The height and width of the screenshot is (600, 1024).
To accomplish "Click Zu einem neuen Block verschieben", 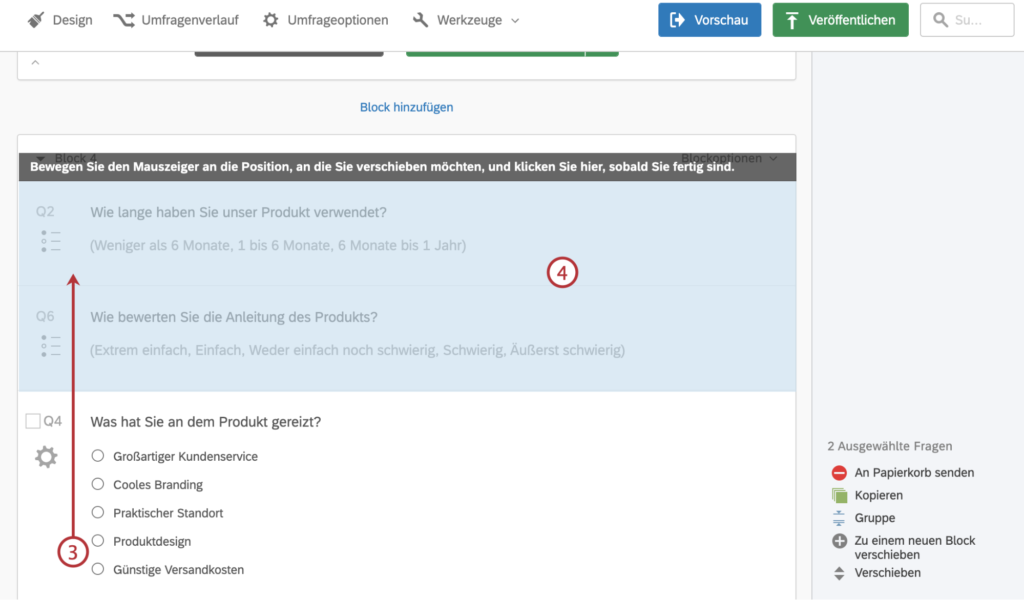I will coord(915,548).
